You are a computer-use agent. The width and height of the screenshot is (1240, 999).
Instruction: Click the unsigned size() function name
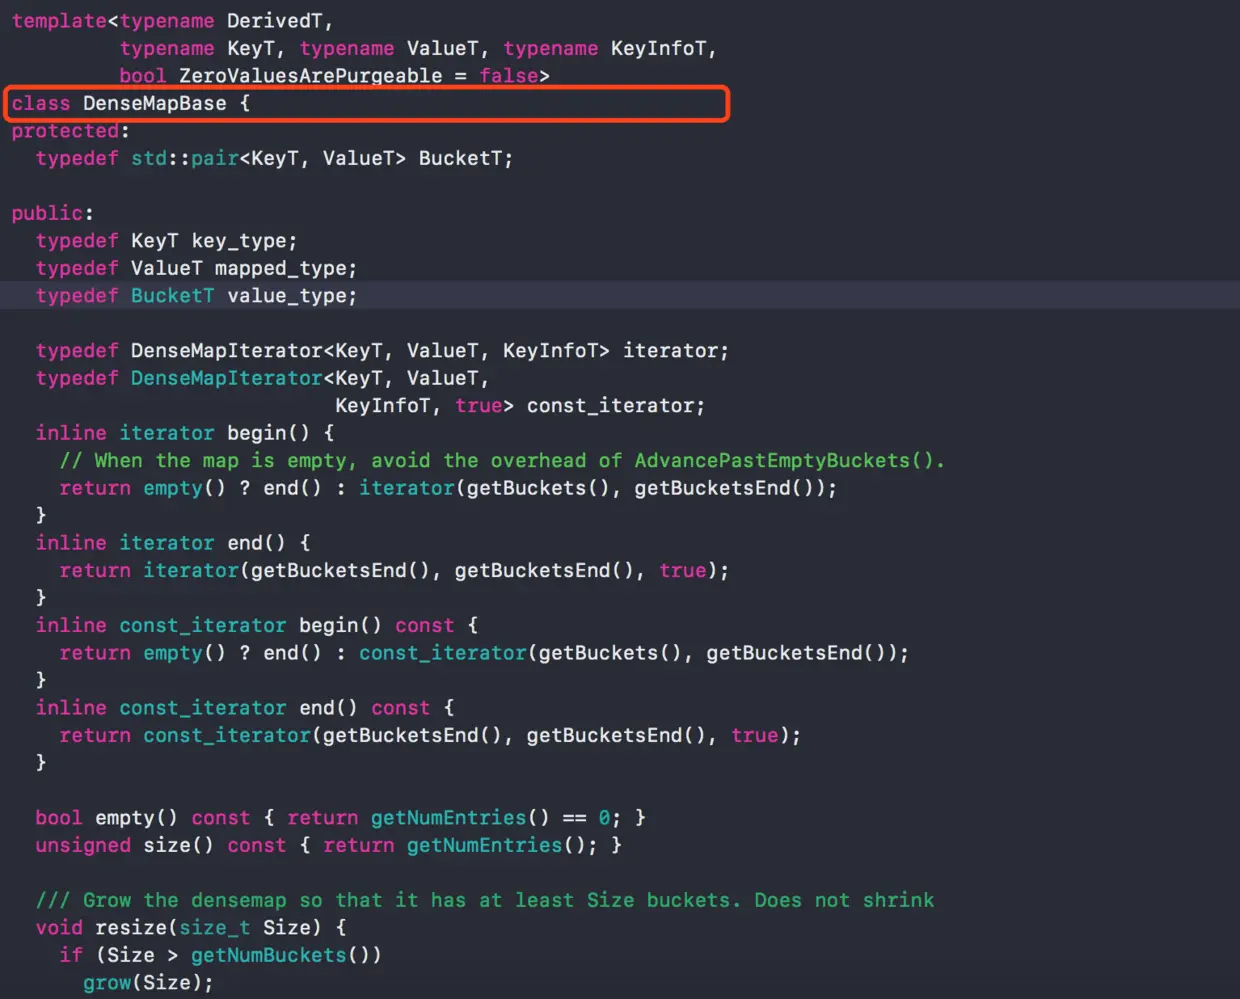tap(166, 845)
